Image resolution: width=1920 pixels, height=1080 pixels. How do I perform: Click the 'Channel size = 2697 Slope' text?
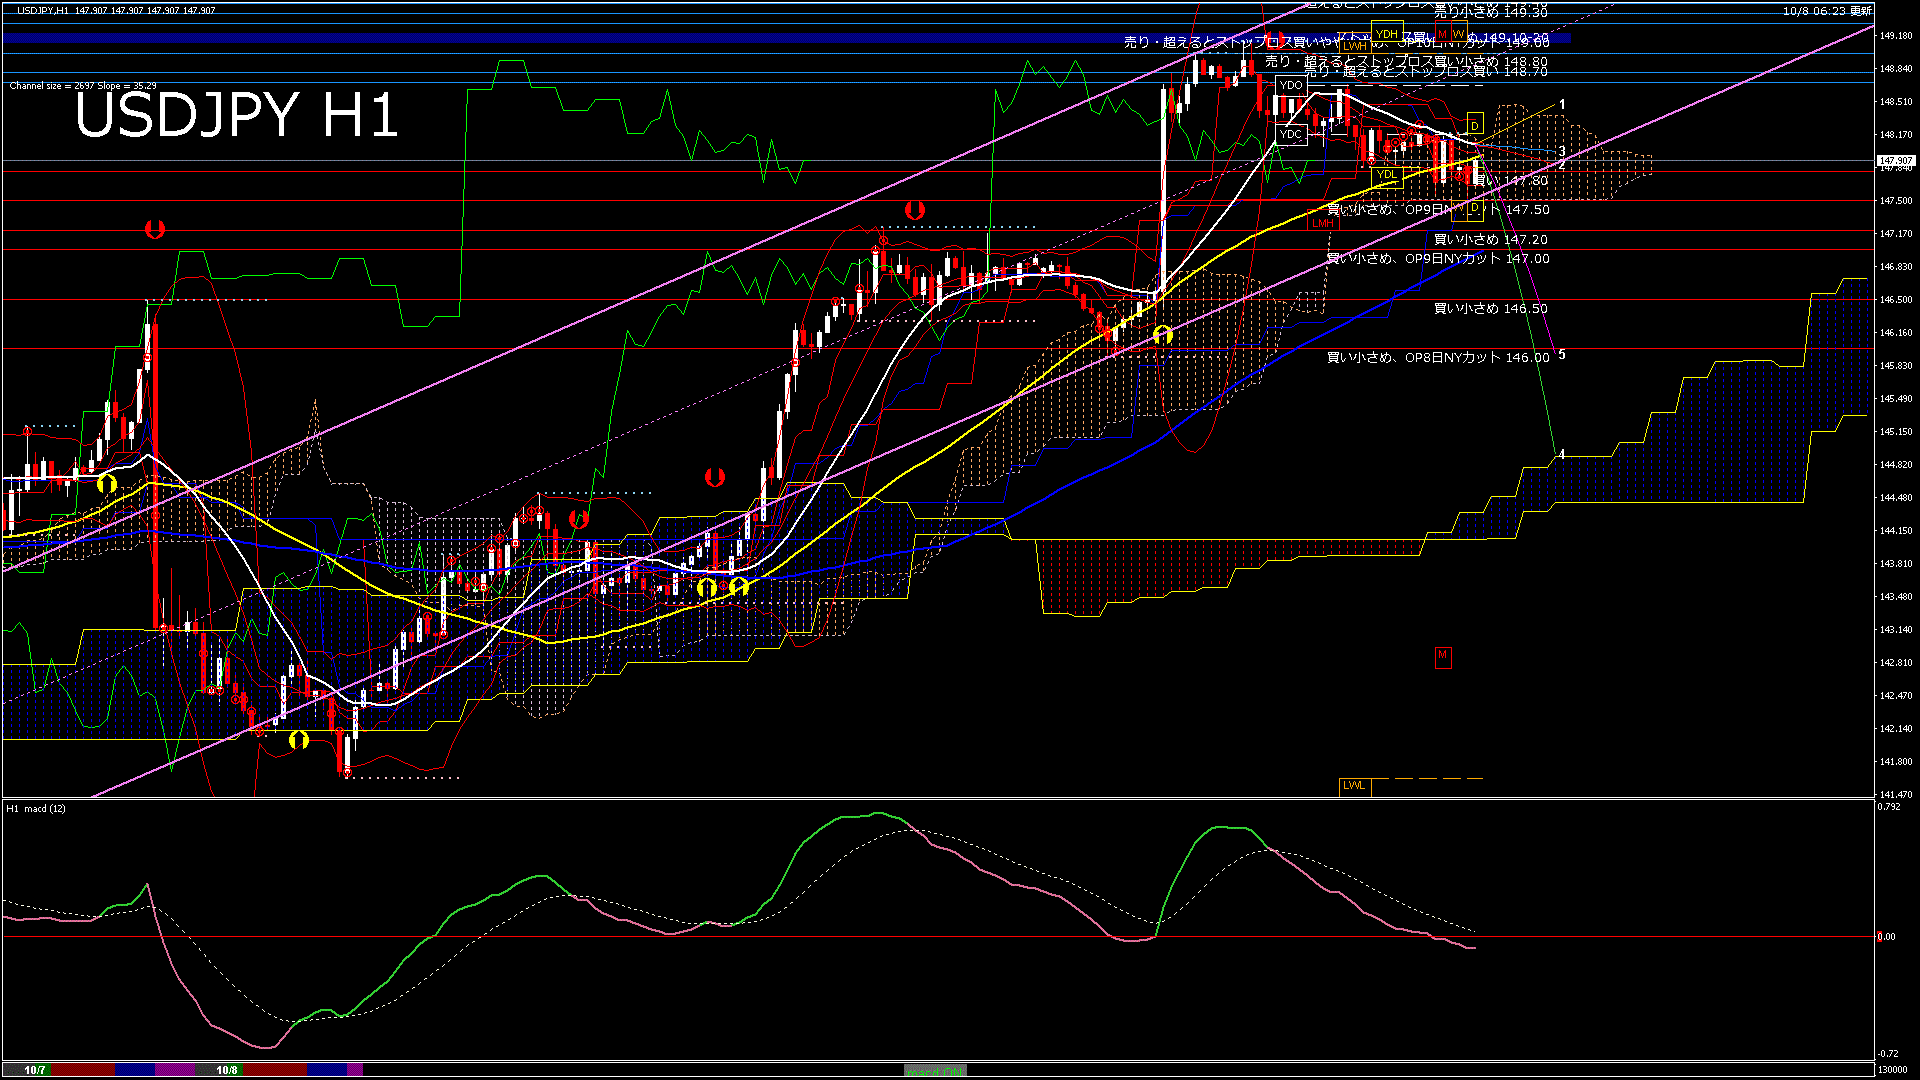click(x=83, y=86)
